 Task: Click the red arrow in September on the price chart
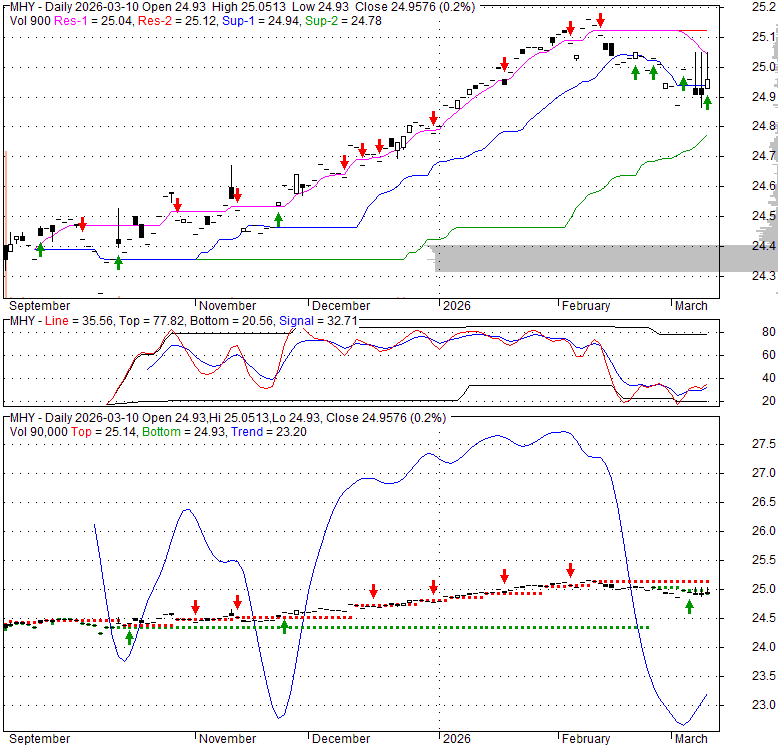pyautogui.click(x=82, y=224)
